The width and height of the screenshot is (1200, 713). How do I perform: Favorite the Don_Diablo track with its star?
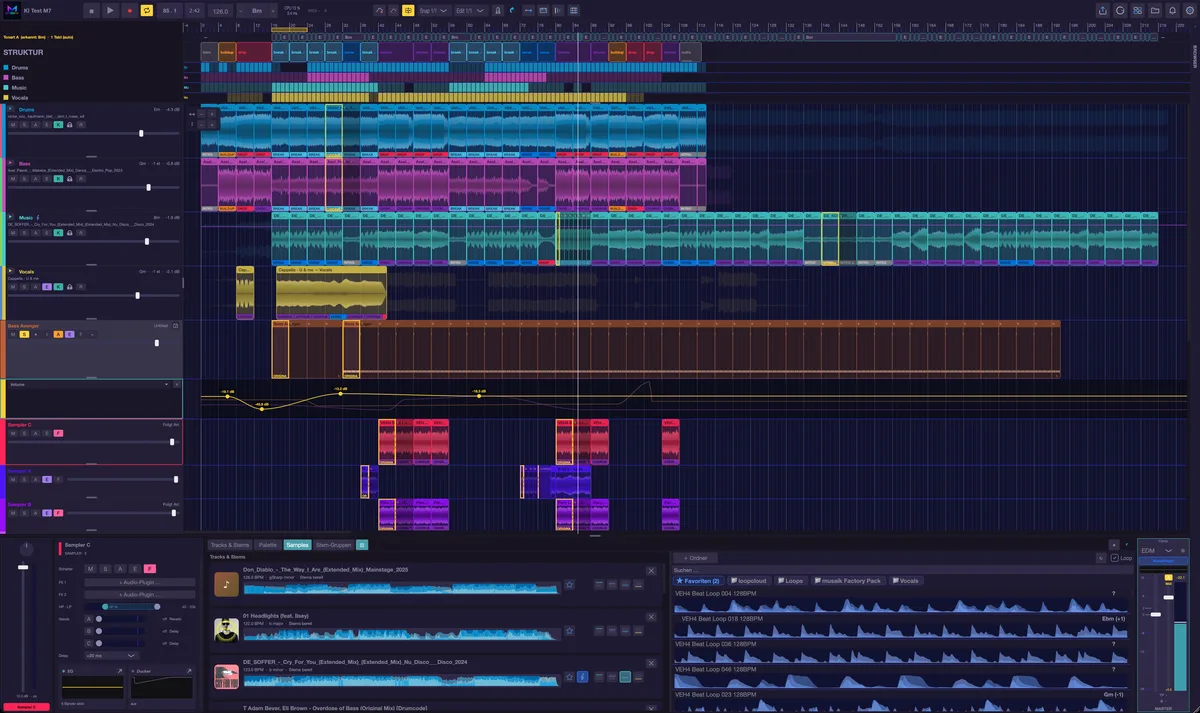570,584
